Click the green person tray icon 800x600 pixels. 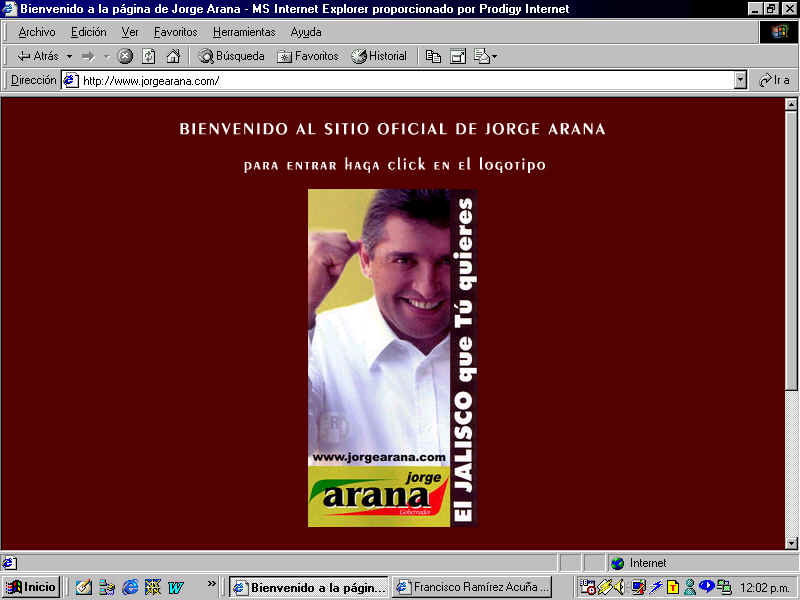pyautogui.click(x=690, y=587)
